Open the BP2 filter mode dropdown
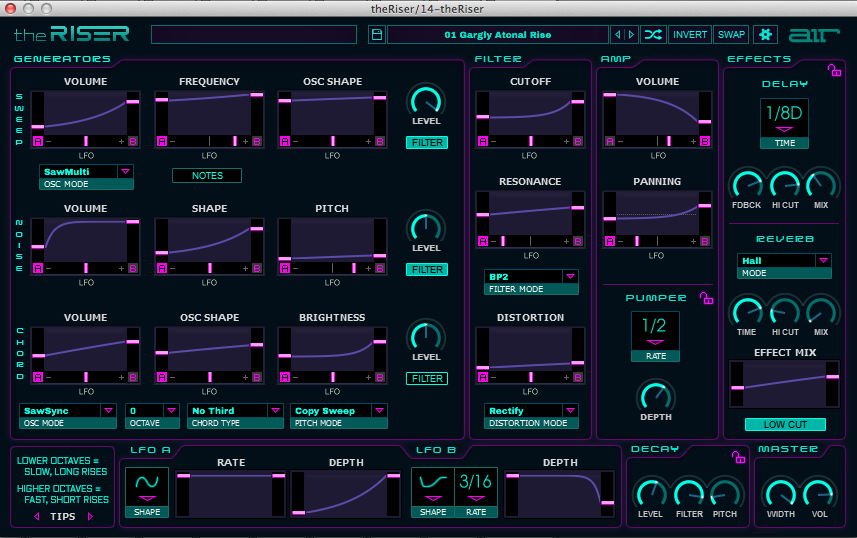The image size is (857, 538). pyautogui.click(x=570, y=276)
